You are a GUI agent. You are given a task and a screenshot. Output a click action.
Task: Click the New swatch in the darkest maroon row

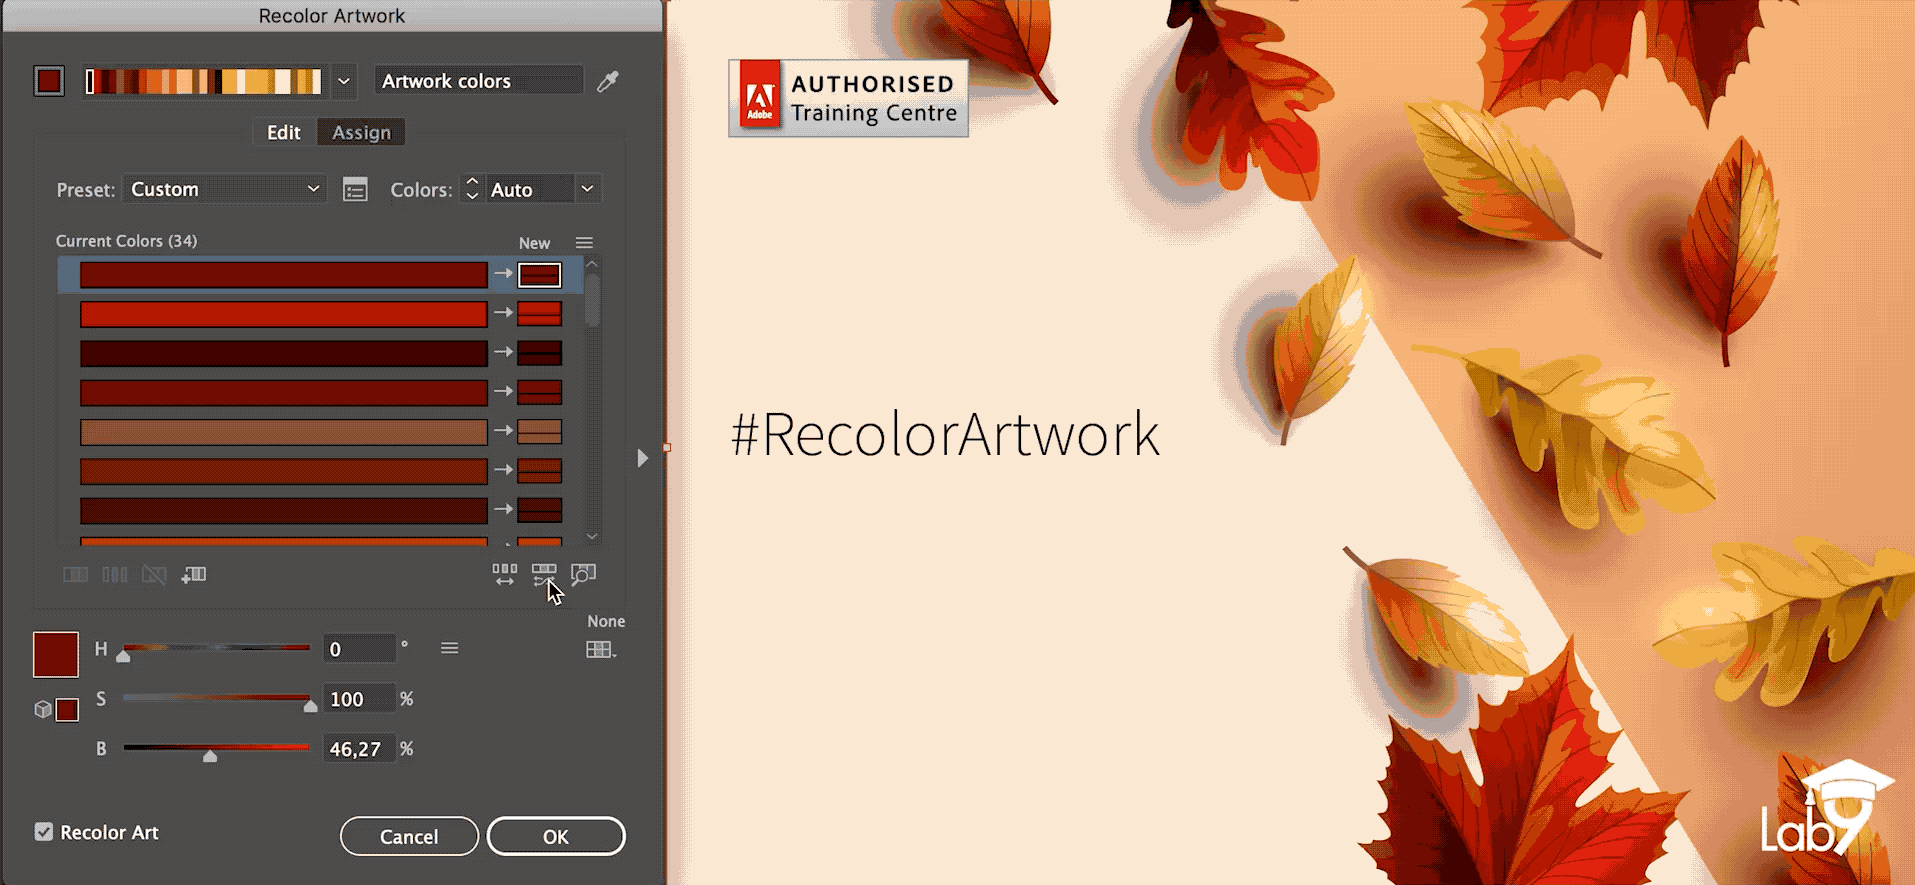(539, 353)
